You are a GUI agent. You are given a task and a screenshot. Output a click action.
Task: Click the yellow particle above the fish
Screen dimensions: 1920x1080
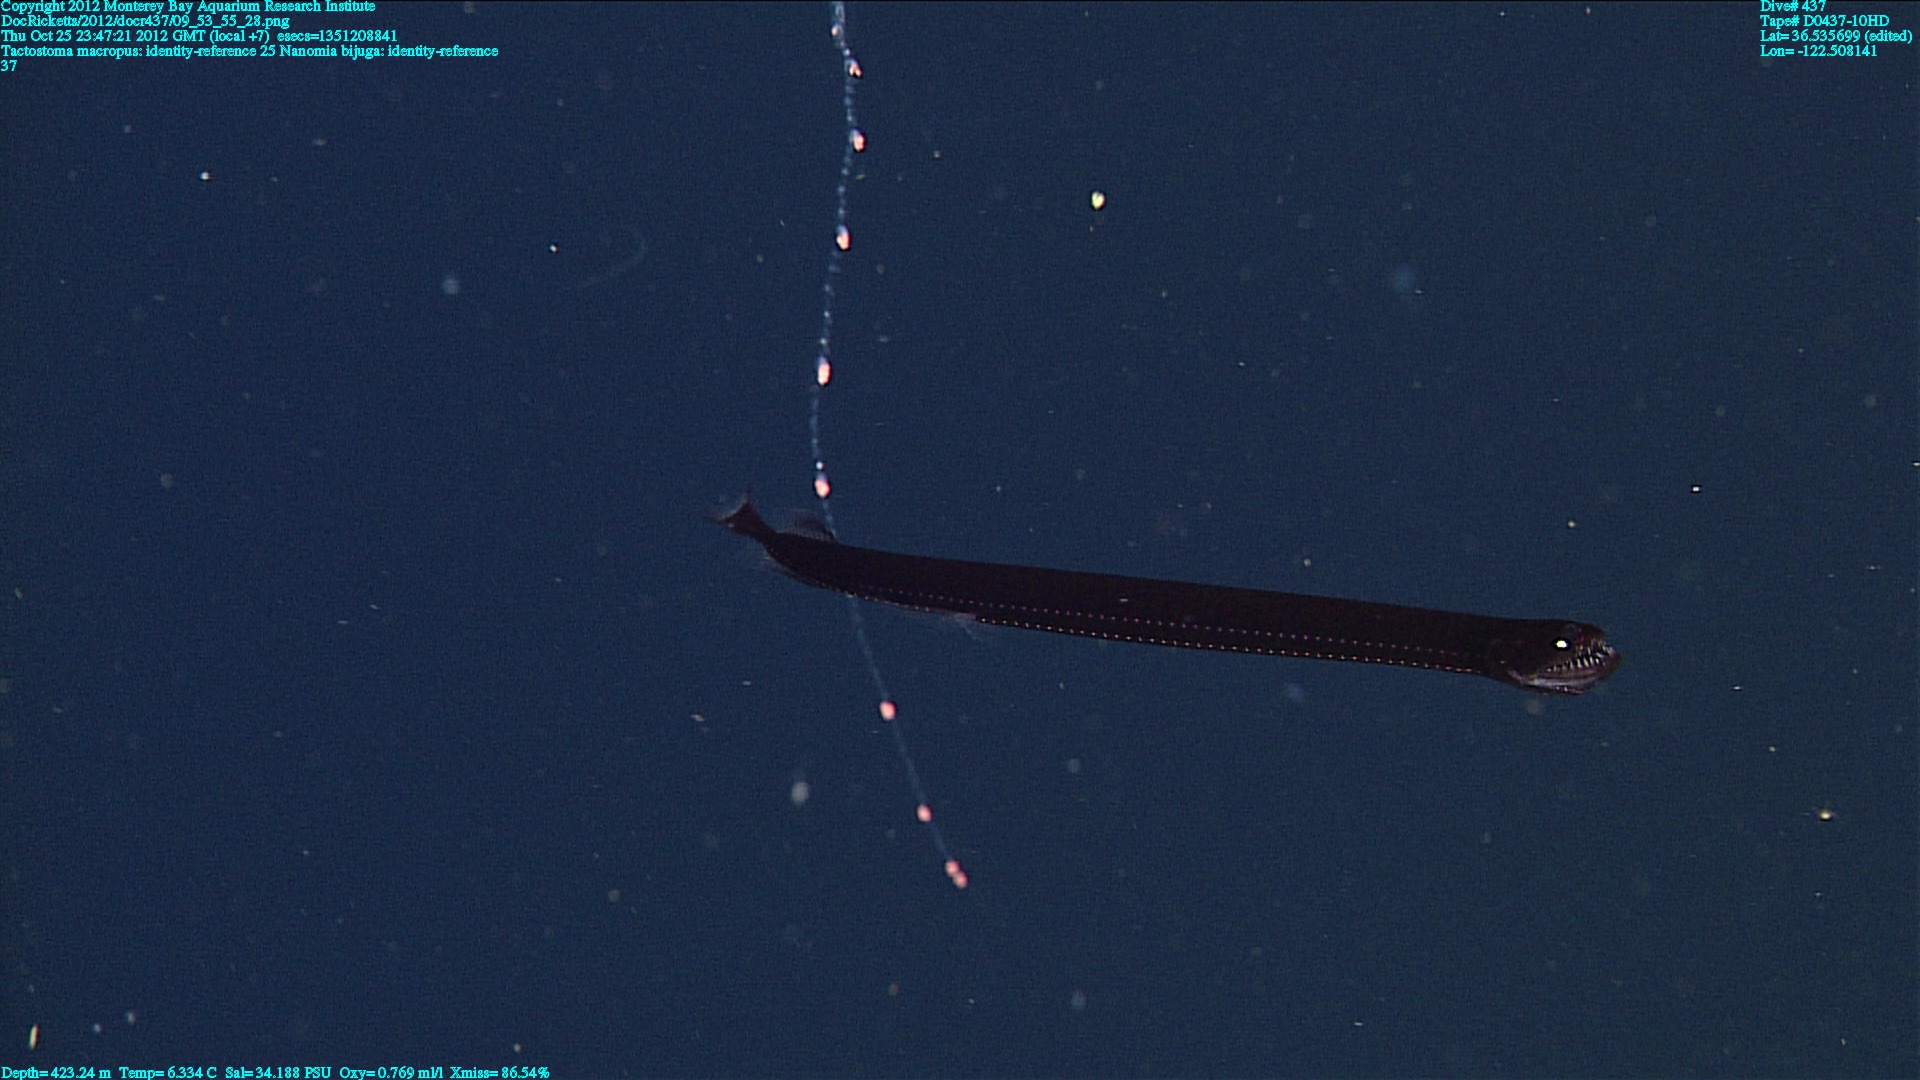pyautogui.click(x=1097, y=200)
